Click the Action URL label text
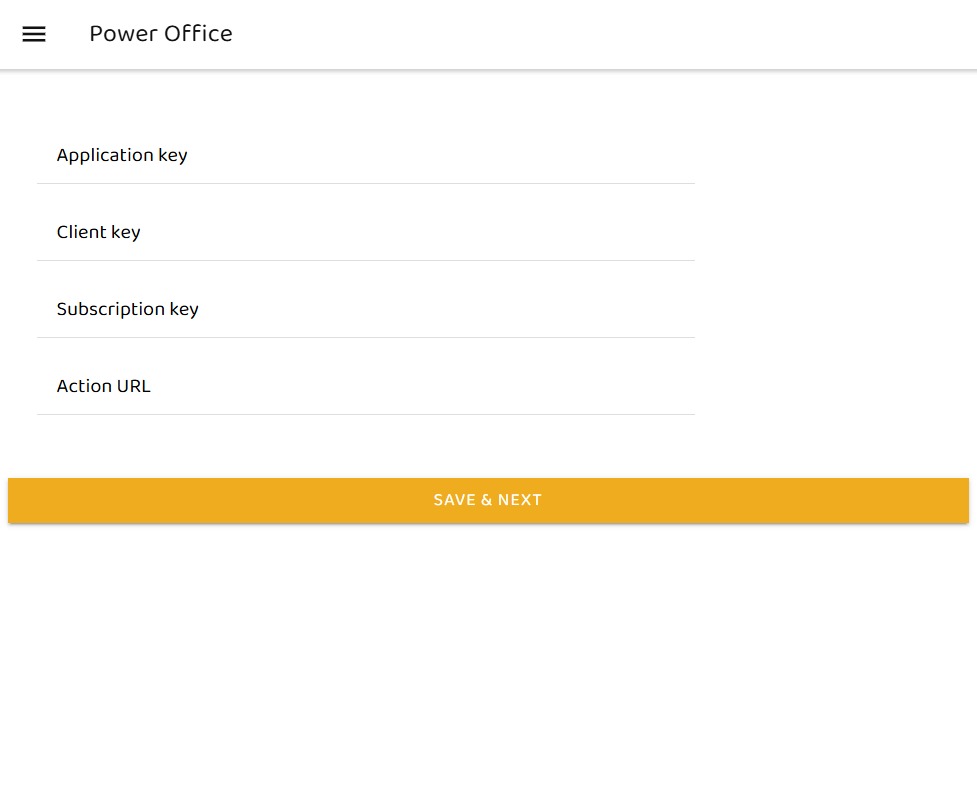 click(103, 386)
